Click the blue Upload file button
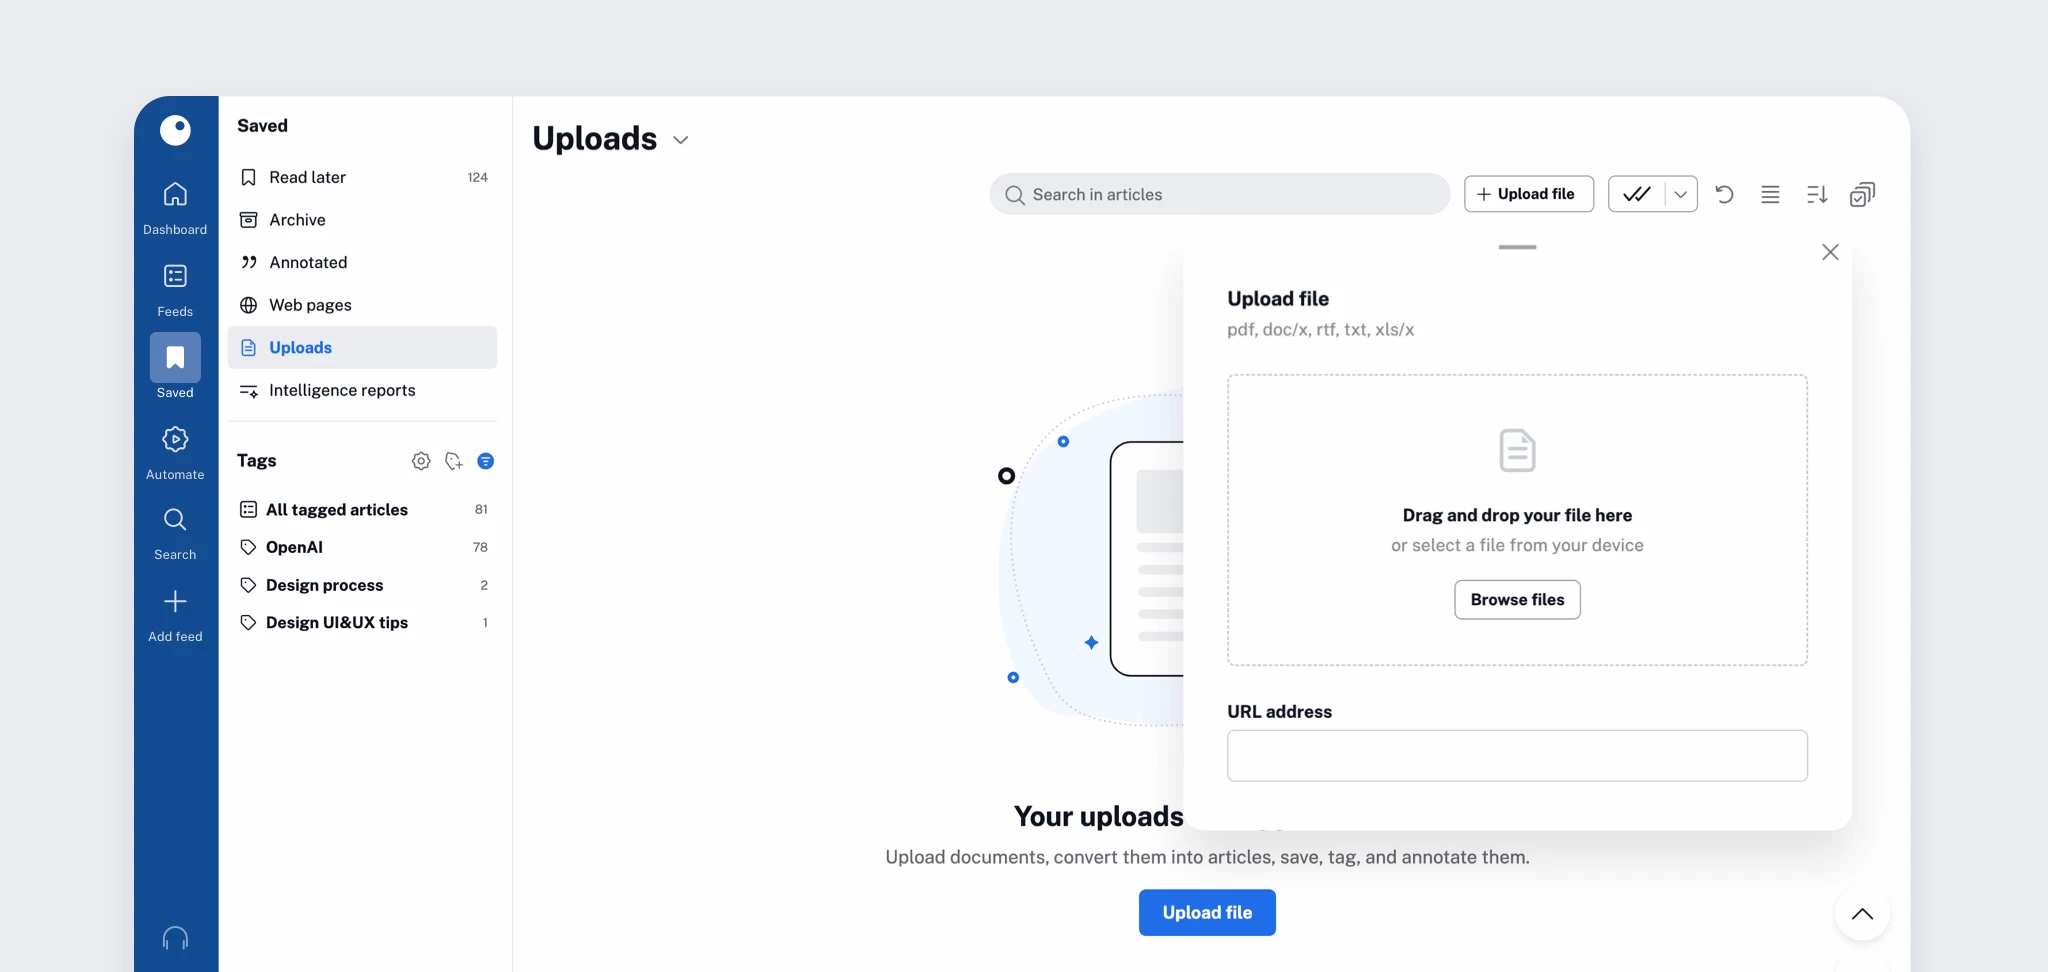 pos(1207,912)
